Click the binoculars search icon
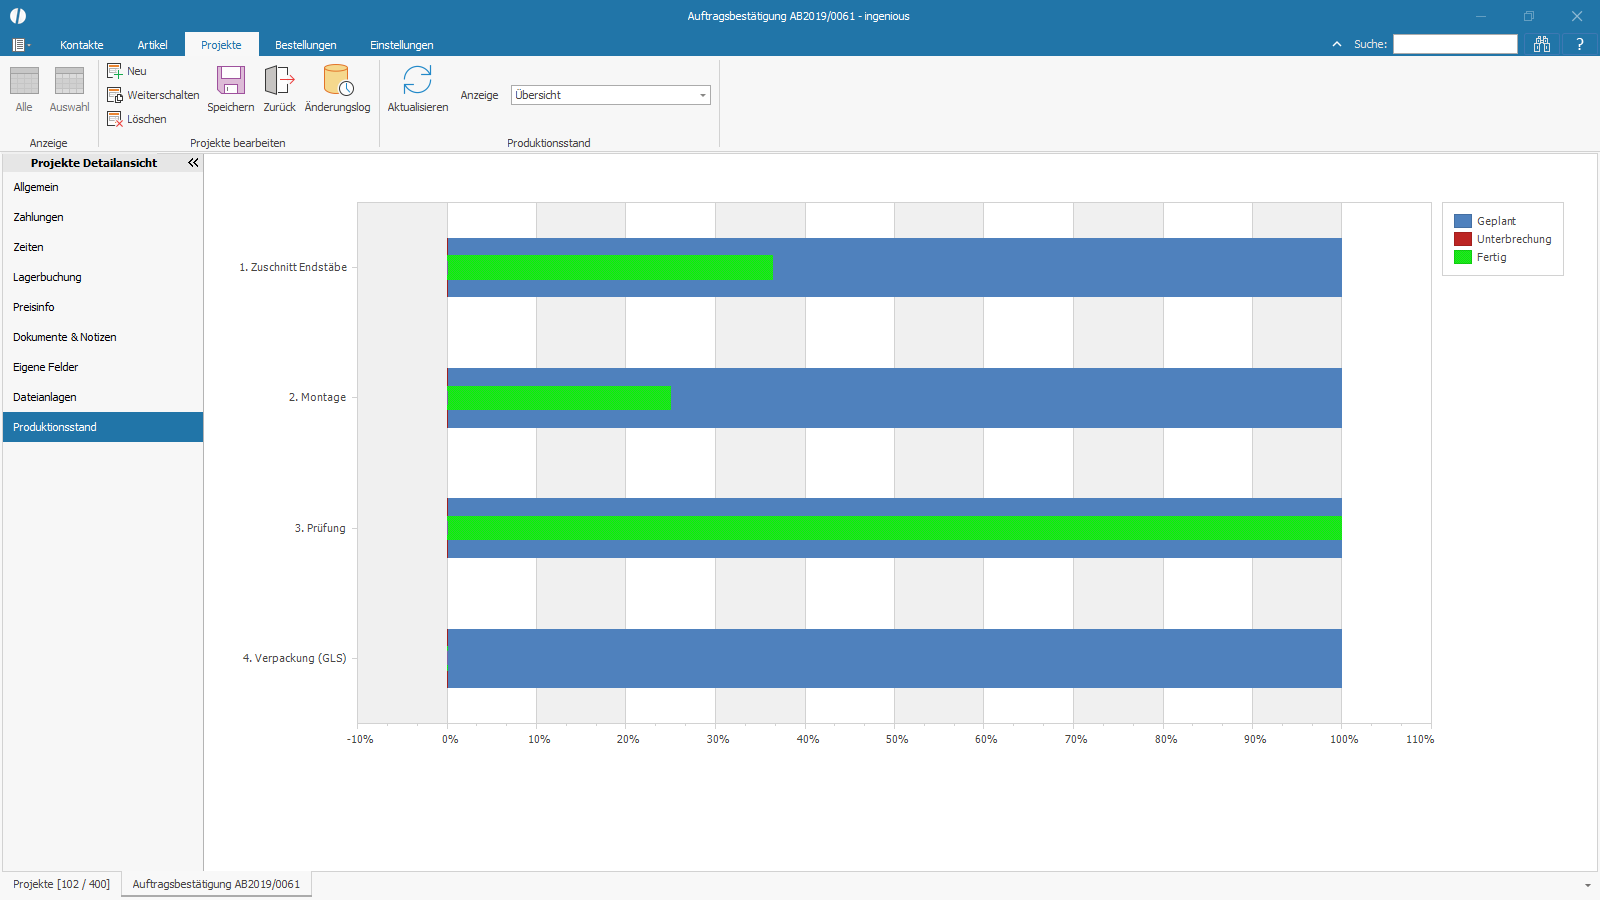Viewport: 1600px width, 900px height. point(1541,44)
